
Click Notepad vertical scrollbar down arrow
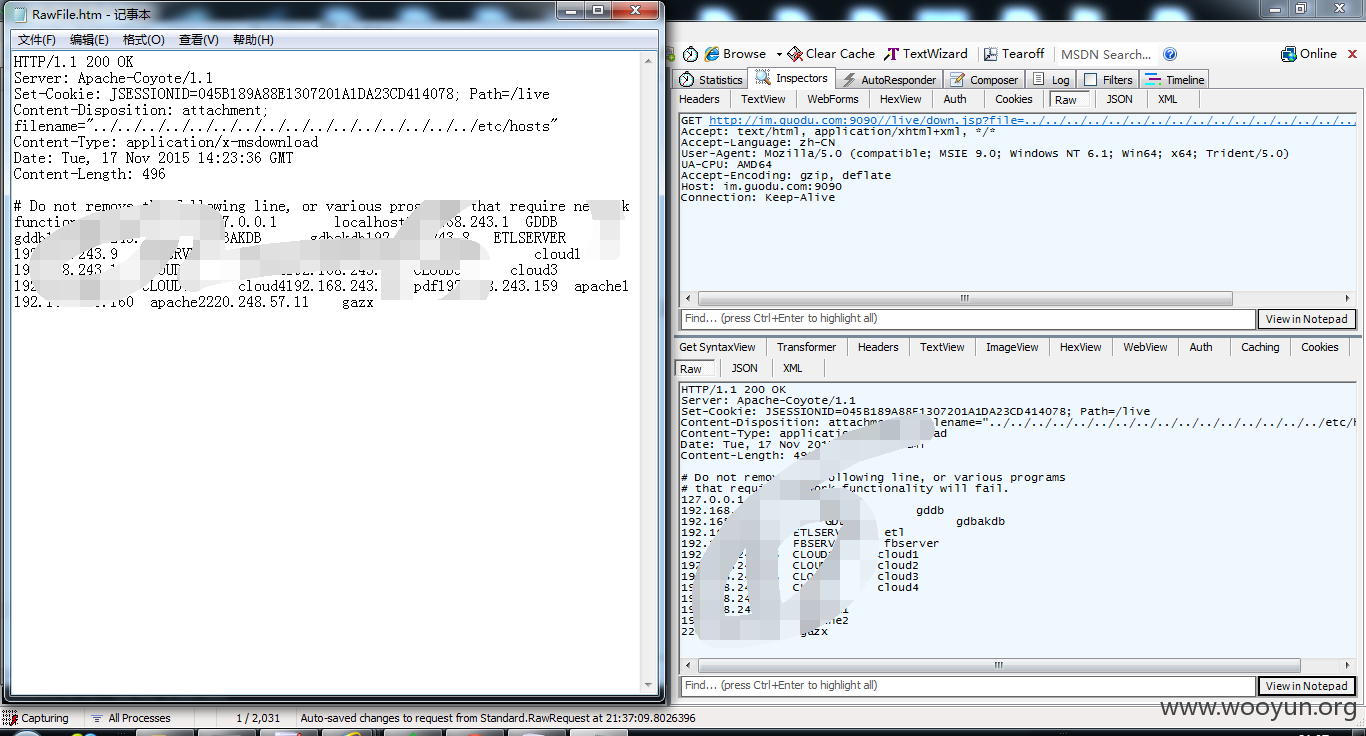click(x=649, y=686)
